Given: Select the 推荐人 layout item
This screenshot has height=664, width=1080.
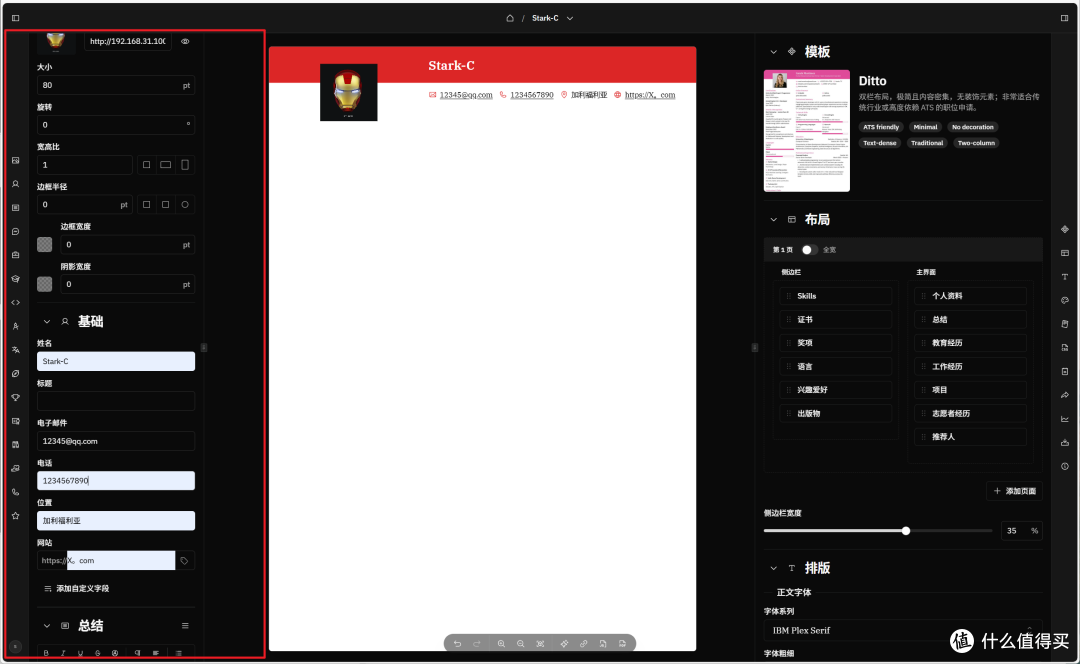Looking at the screenshot, I should pyautogui.click(x=970, y=437).
